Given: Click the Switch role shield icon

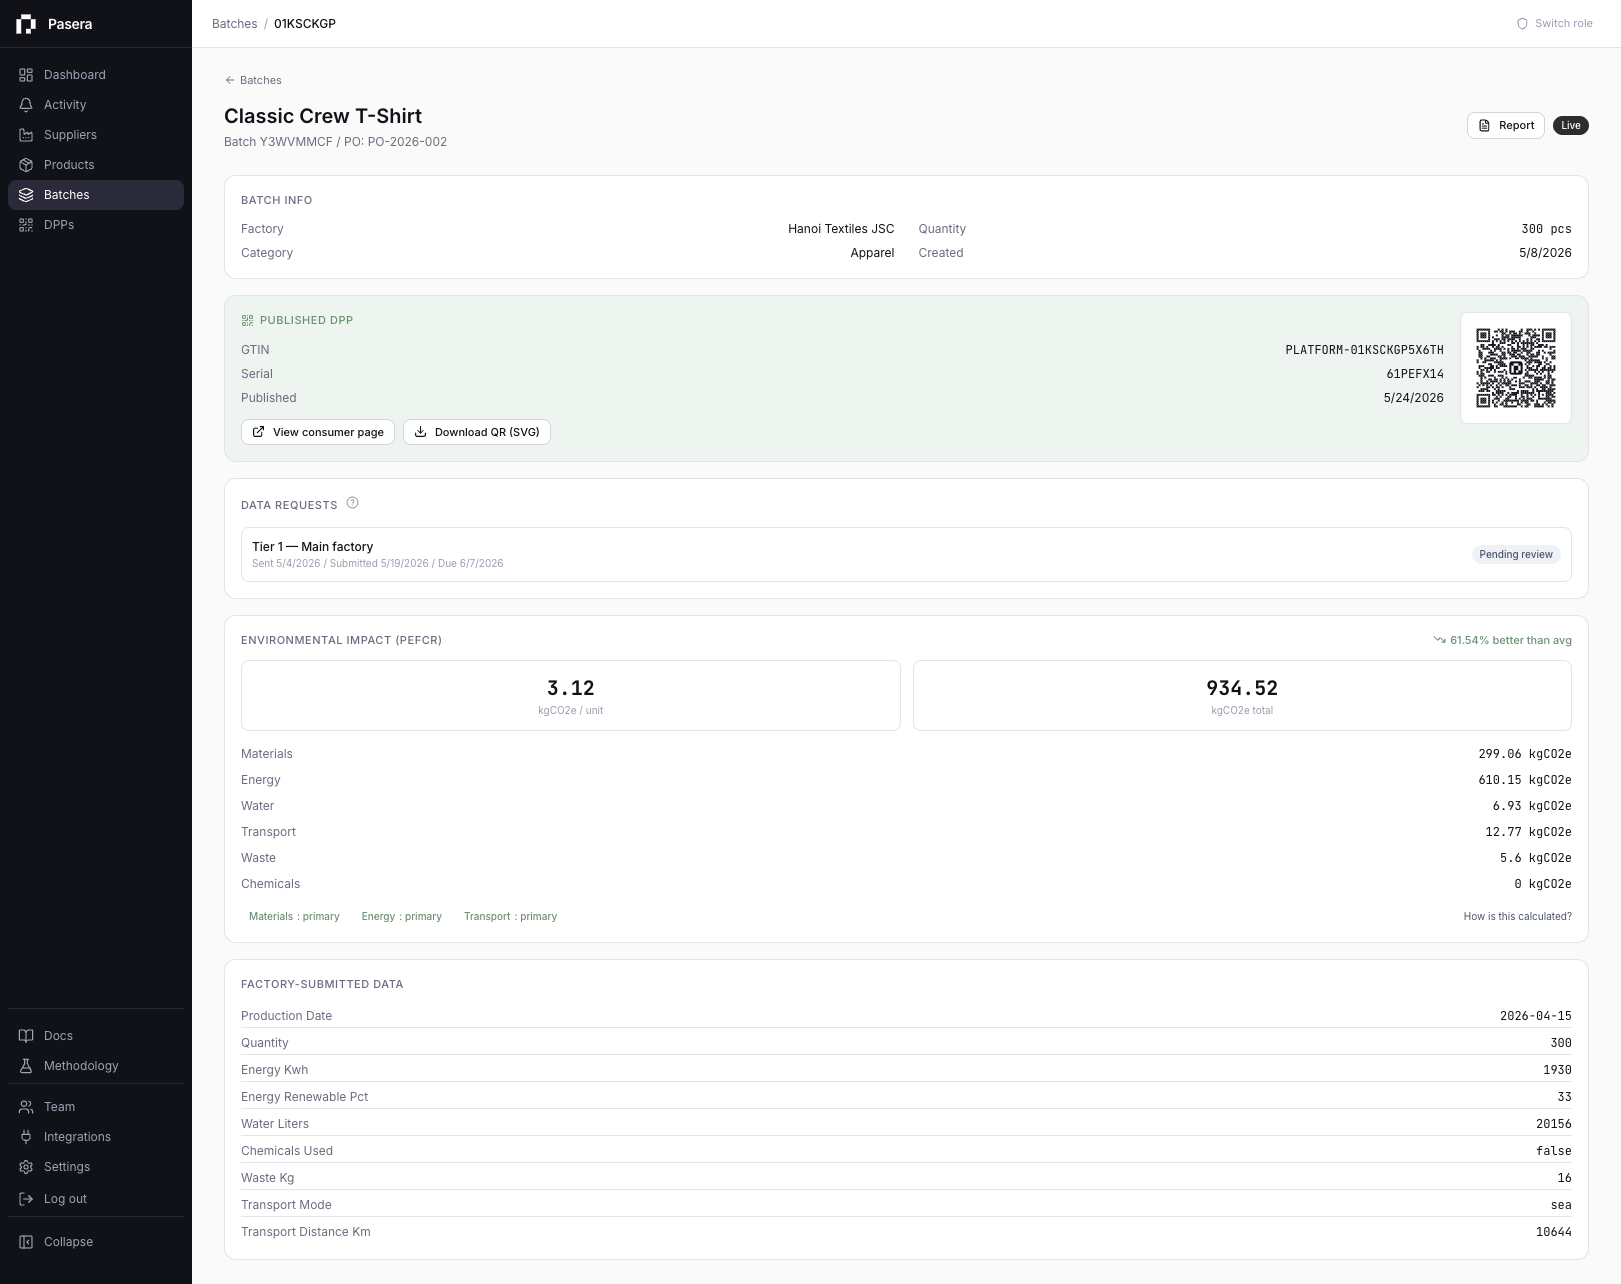Looking at the screenshot, I should coord(1522,24).
